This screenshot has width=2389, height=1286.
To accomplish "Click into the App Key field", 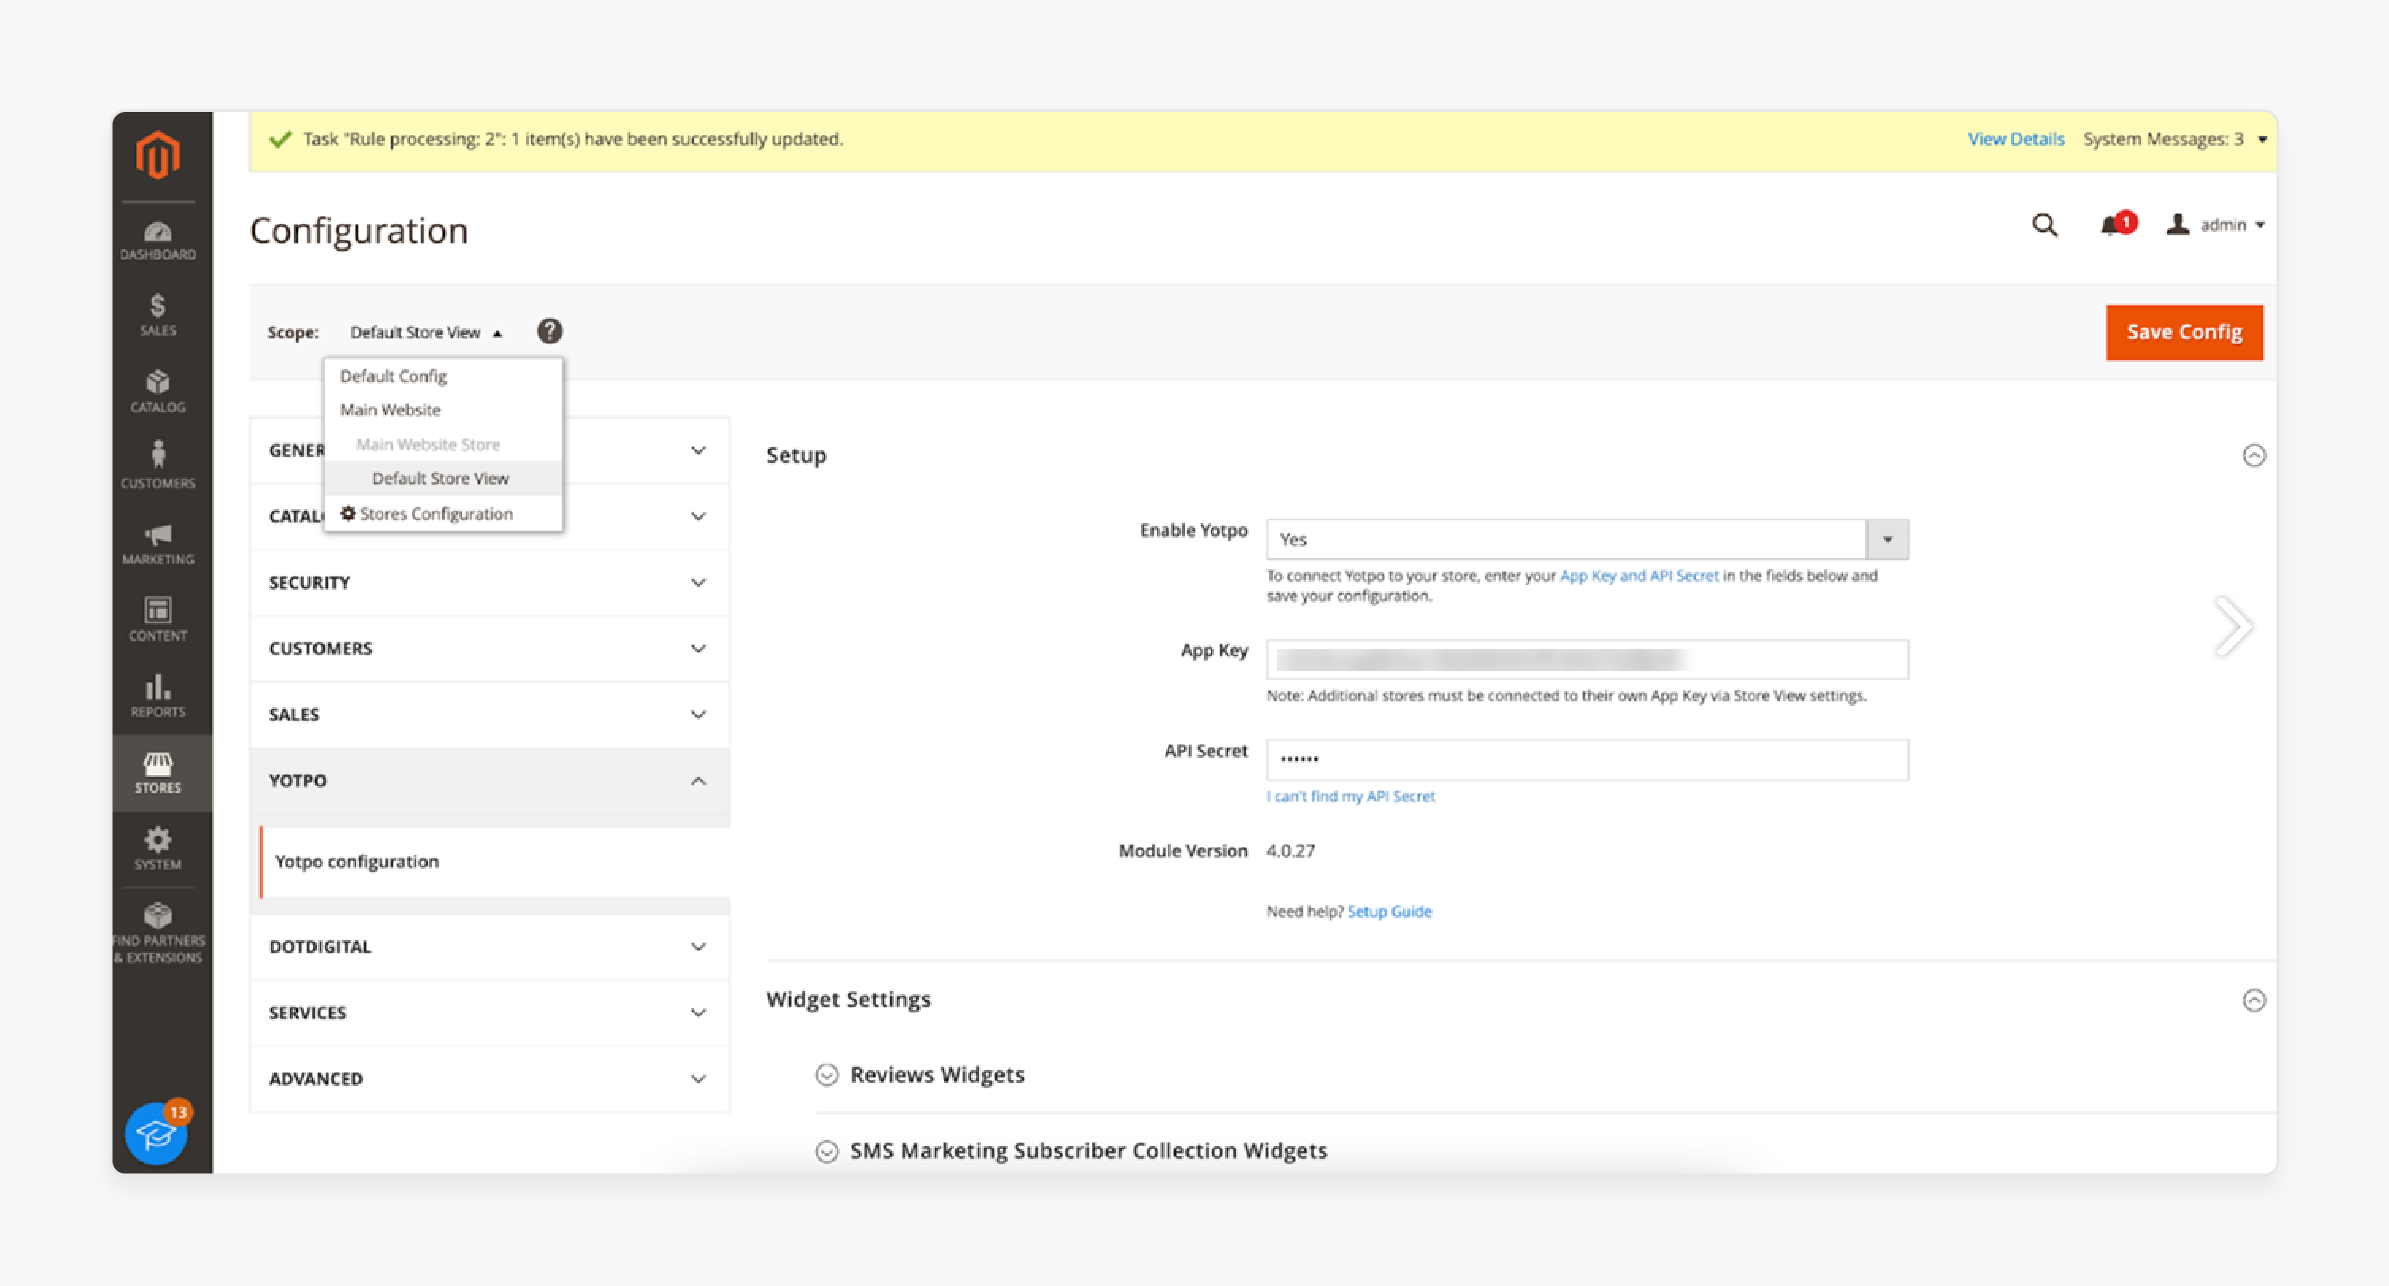I will (x=1587, y=659).
